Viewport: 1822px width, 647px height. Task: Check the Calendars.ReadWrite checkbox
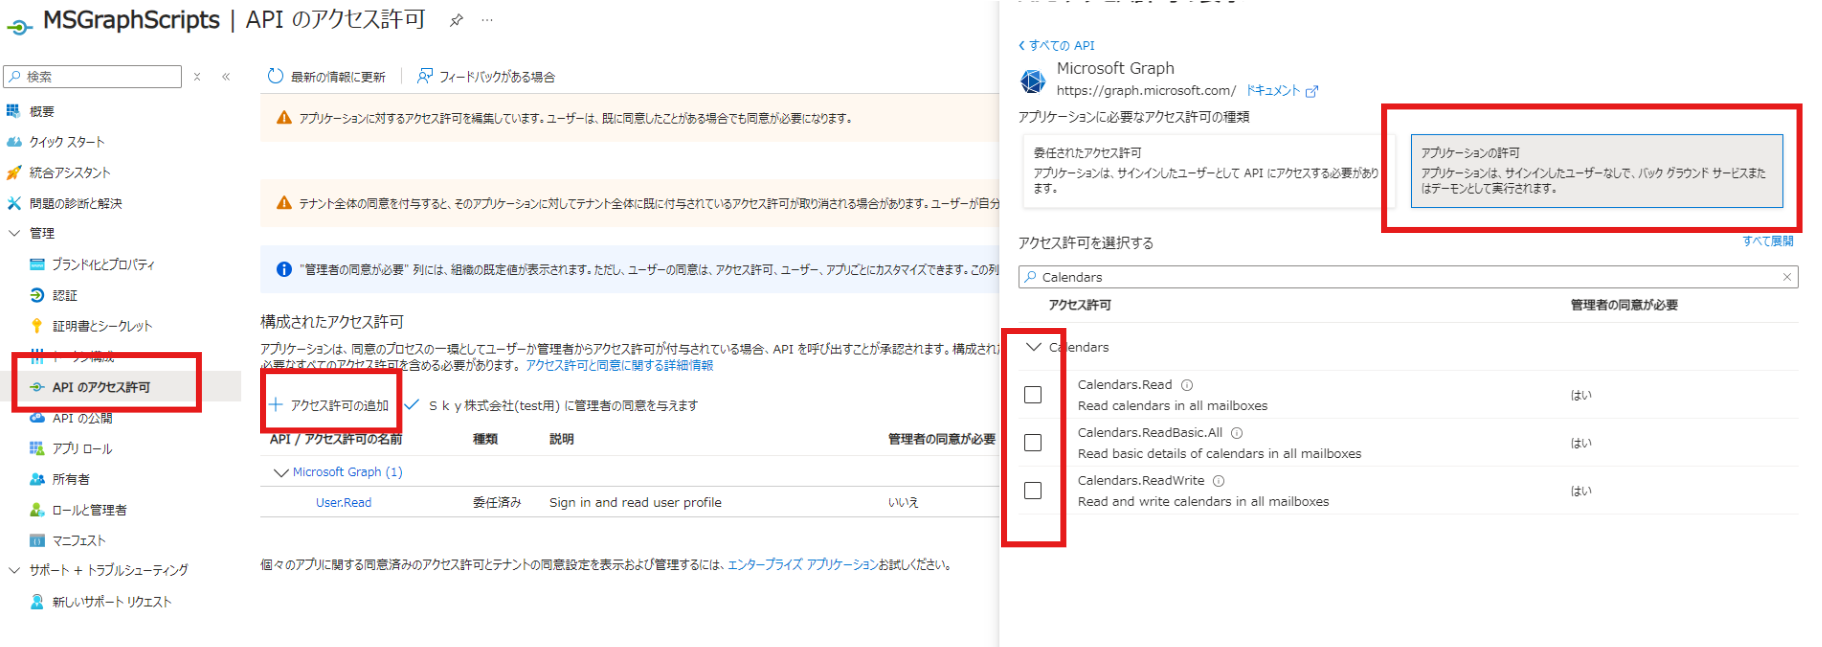(1033, 491)
